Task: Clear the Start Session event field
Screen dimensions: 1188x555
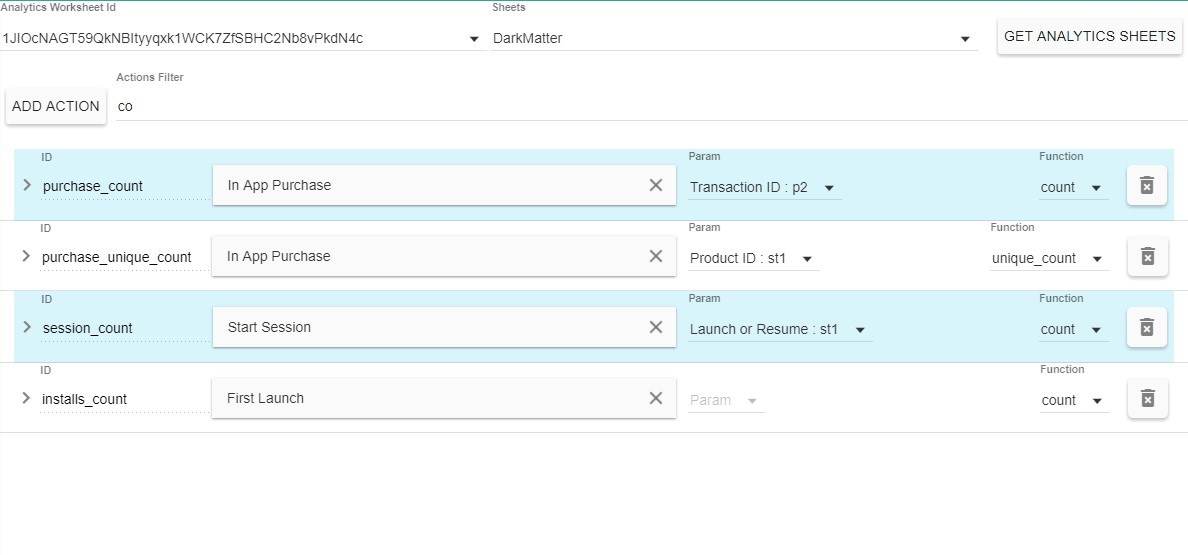Action: (x=656, y=327)
